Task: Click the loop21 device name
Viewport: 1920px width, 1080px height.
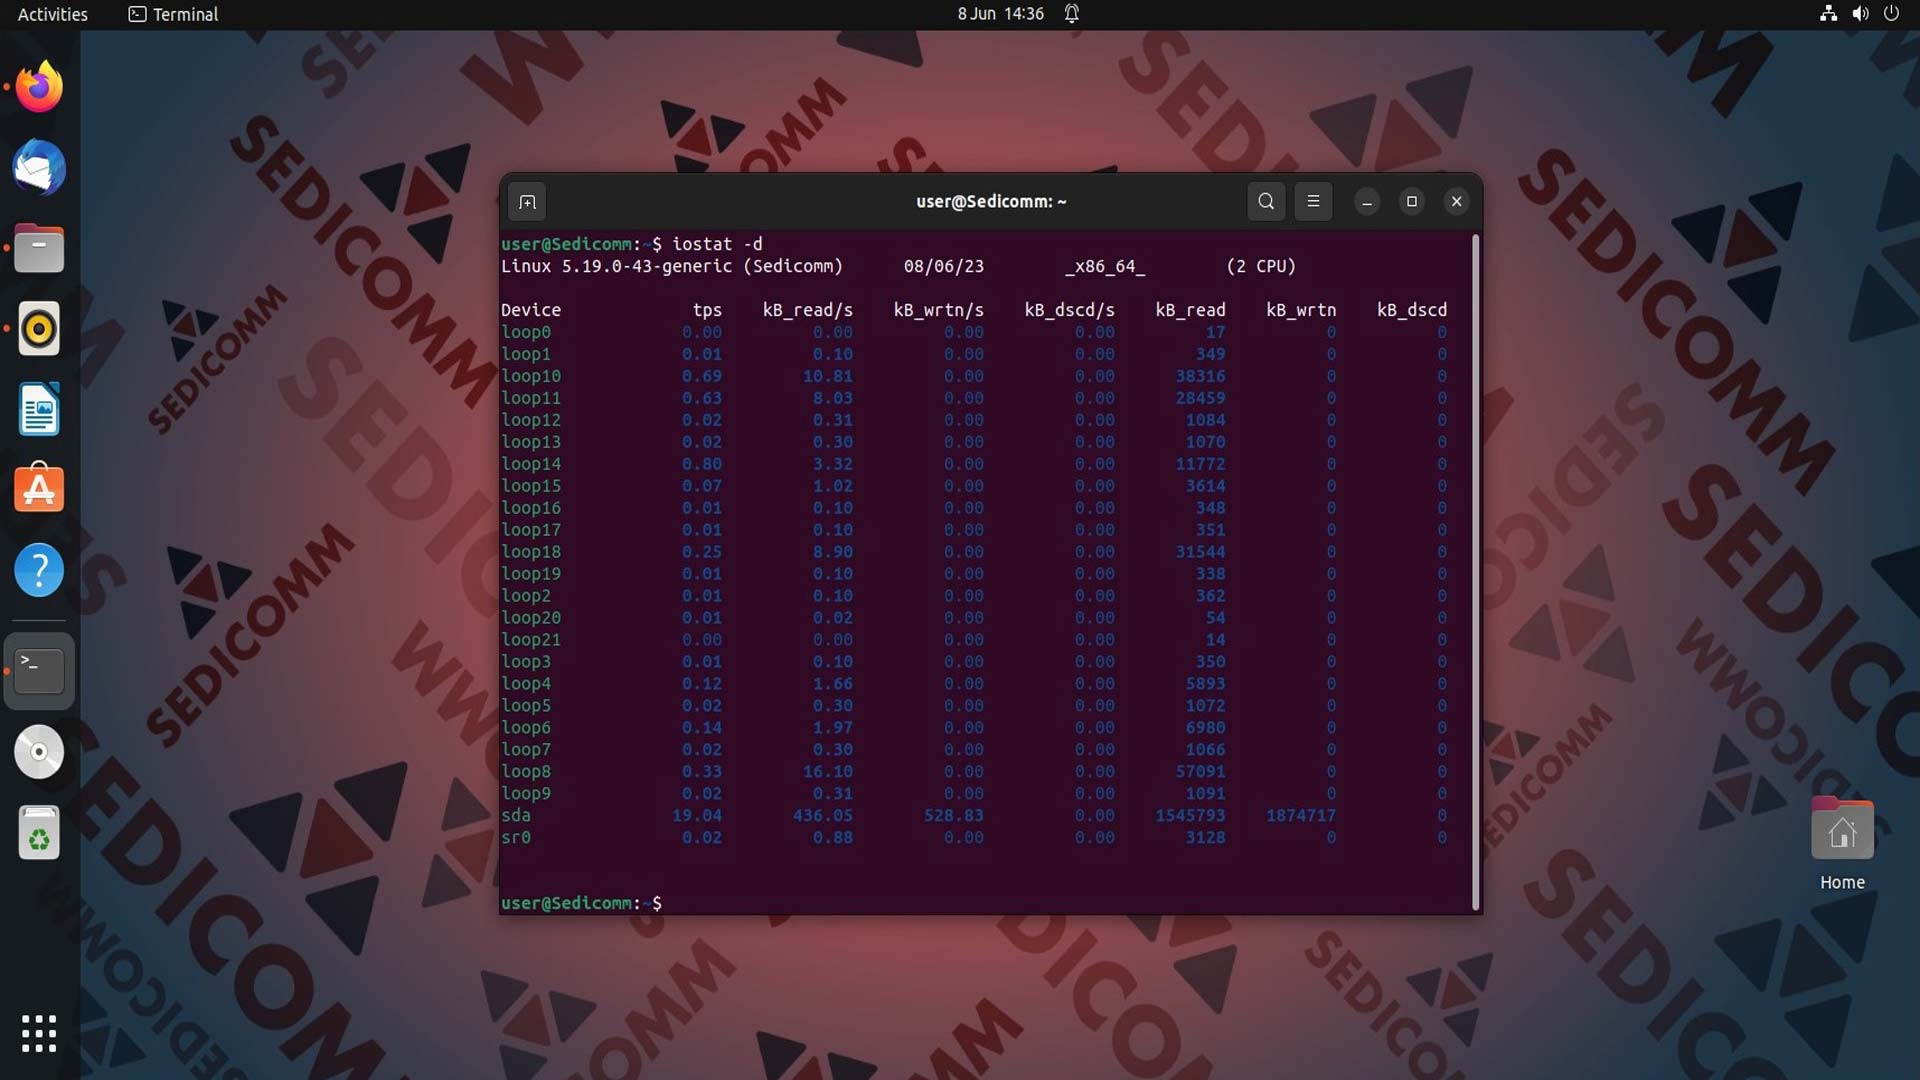Action: [531, 640]
